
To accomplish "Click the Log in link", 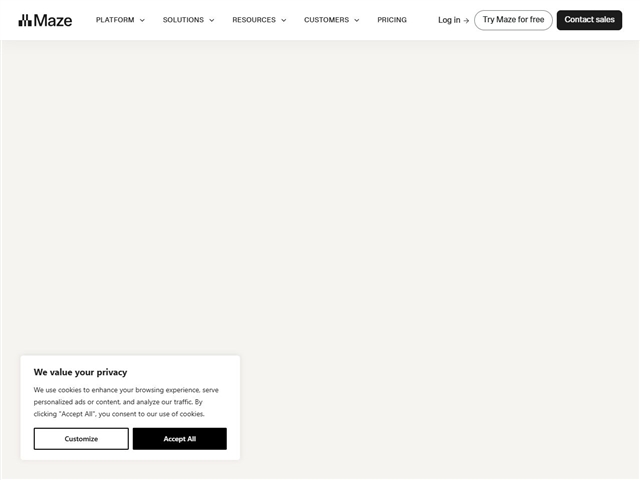I will point(449,20).
